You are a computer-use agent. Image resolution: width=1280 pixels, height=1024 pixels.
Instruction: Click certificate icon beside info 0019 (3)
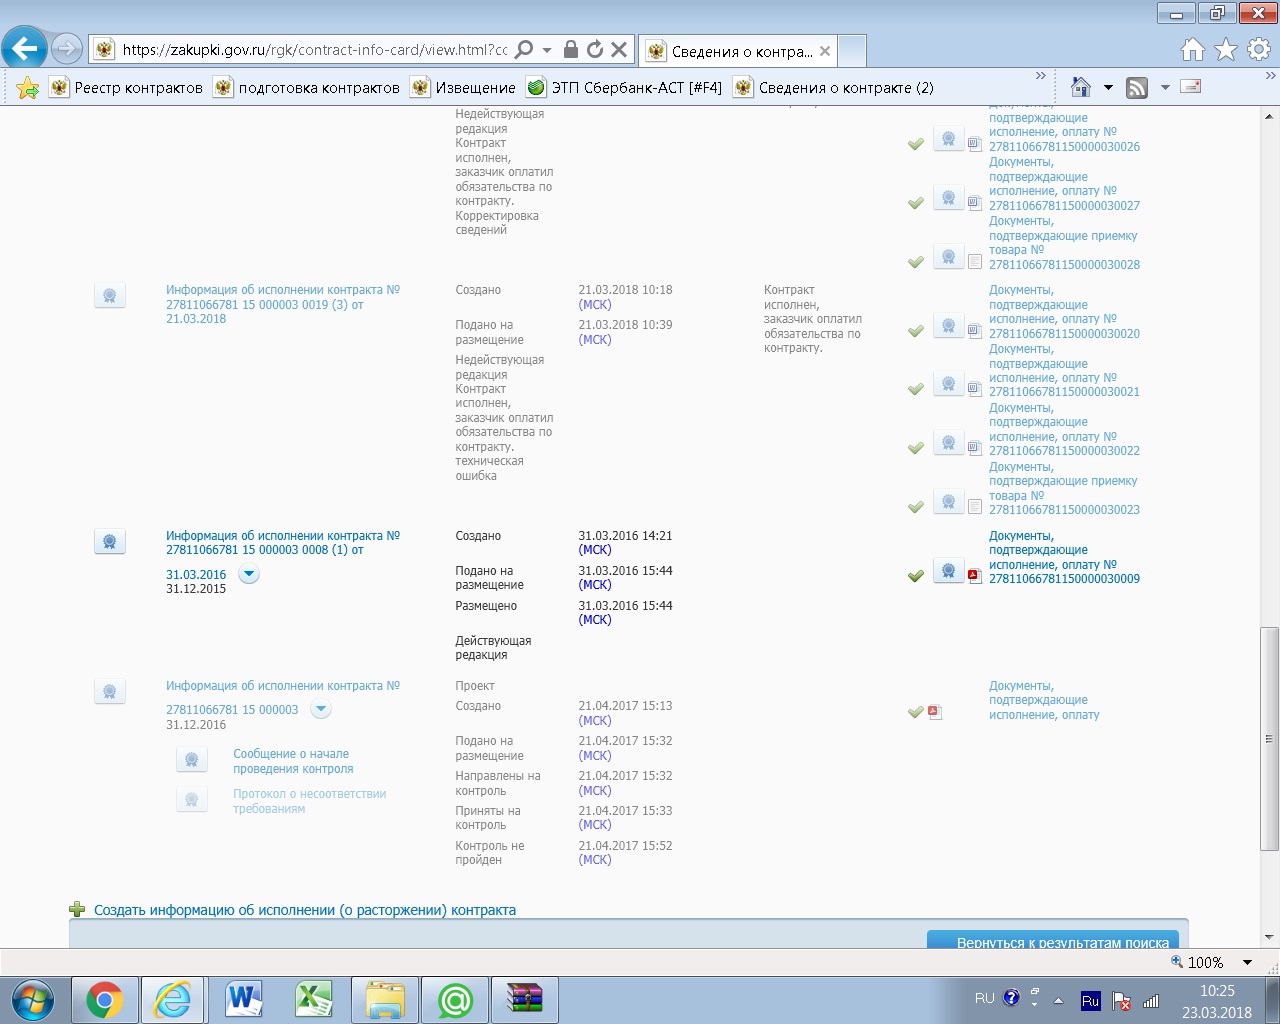coord(110,296)
